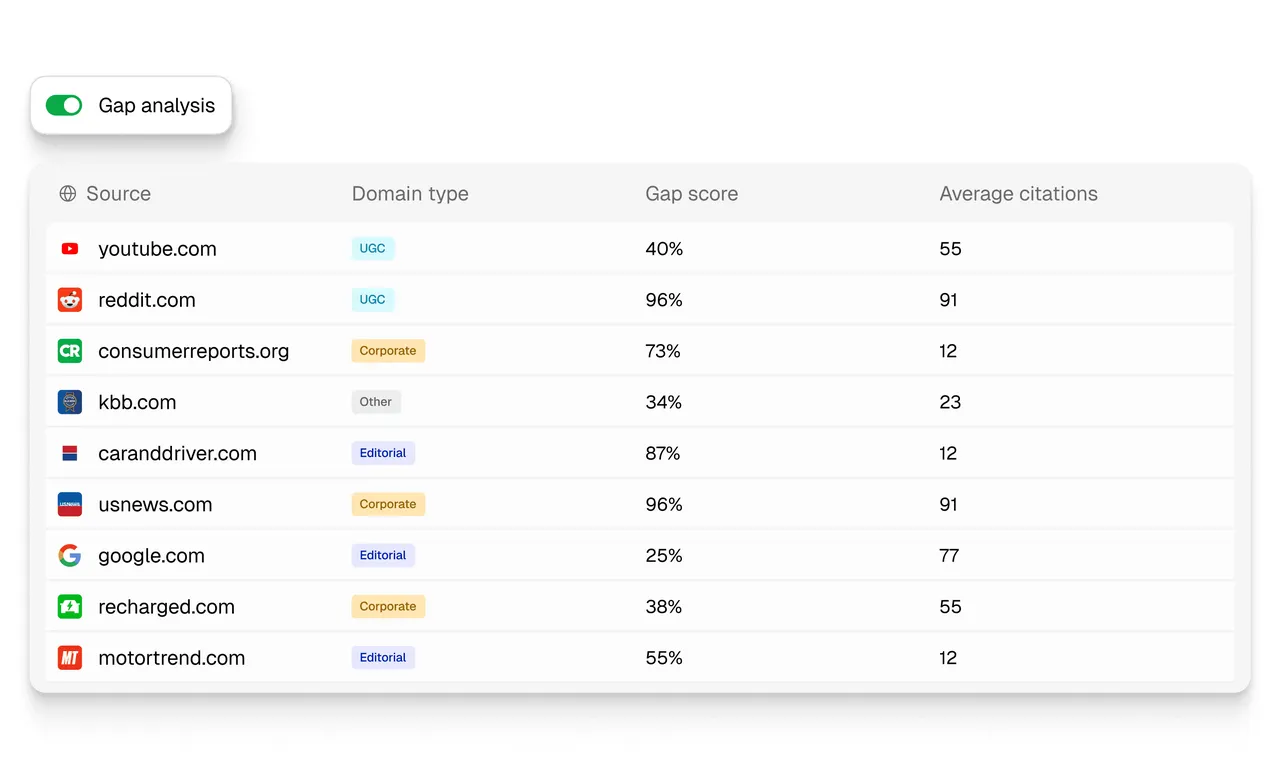
Task: Click the Reddit favicon icon
Action: point(70,300)
